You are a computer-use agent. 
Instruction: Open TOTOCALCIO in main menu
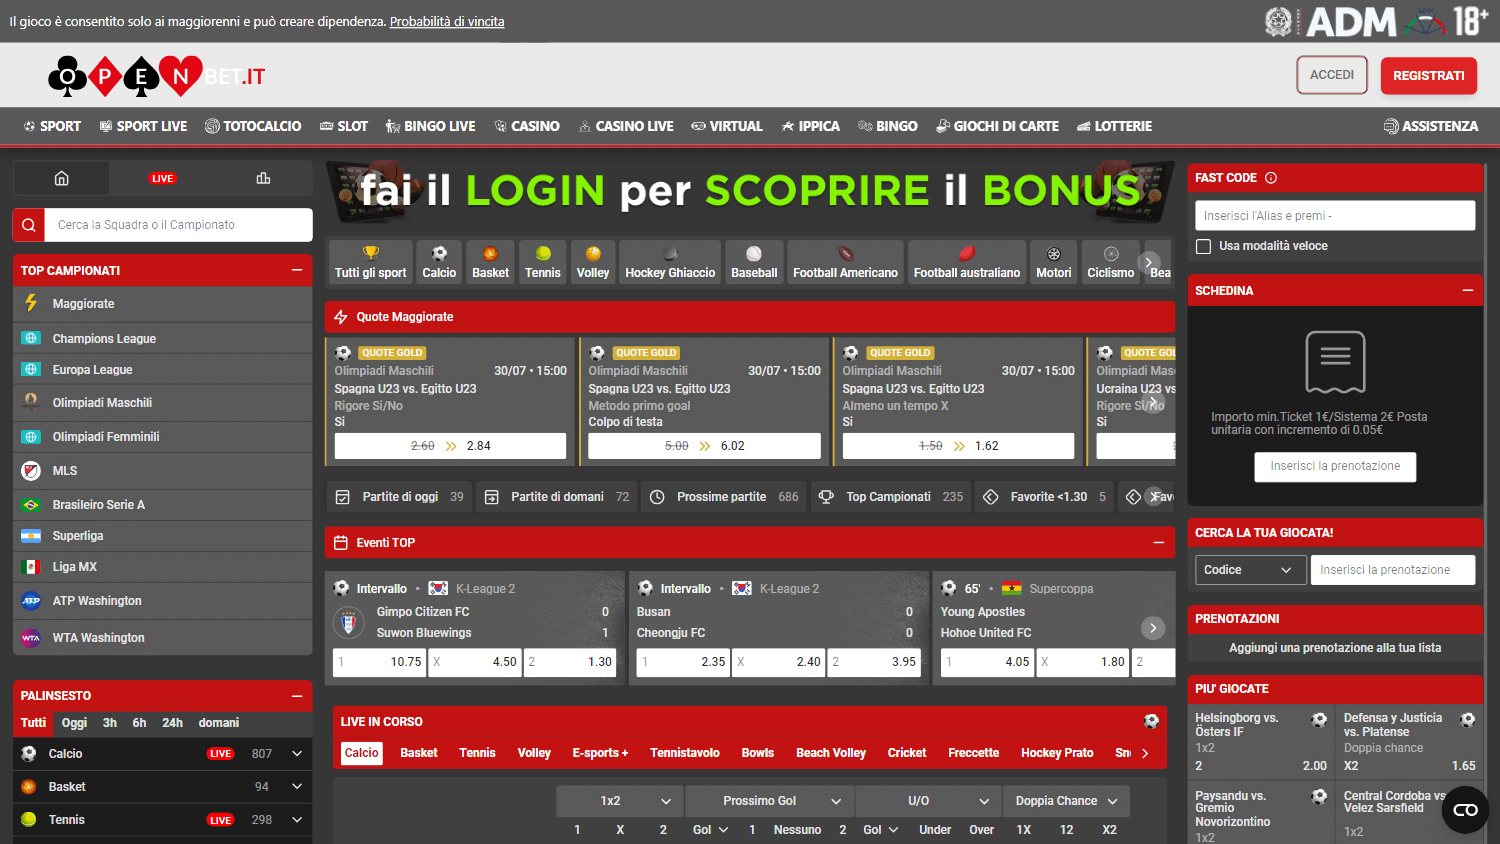[x=253, y=126]
